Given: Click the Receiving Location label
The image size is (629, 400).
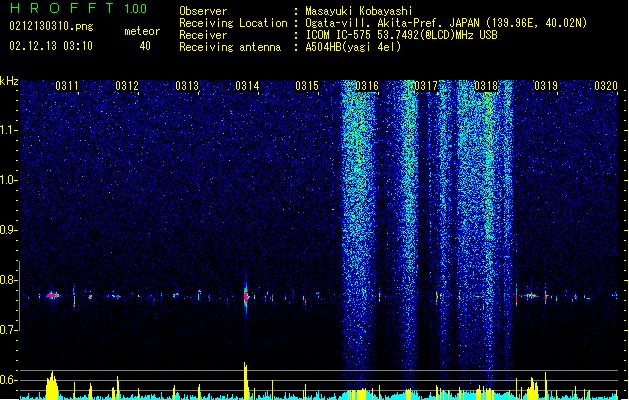Looking at the screenshot, I should (x=233, y=23).
